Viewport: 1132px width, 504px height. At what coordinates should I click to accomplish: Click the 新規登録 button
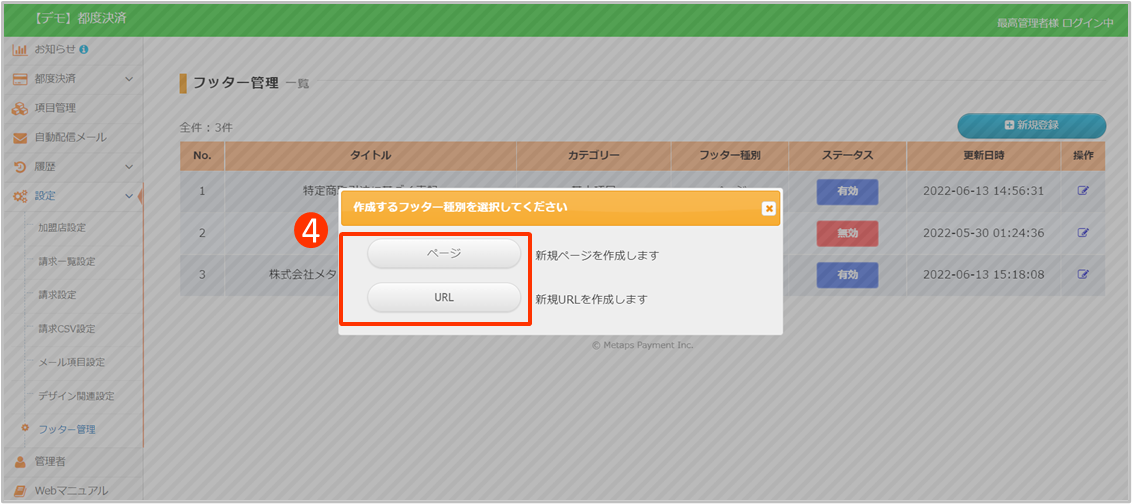click(1031, 125)
